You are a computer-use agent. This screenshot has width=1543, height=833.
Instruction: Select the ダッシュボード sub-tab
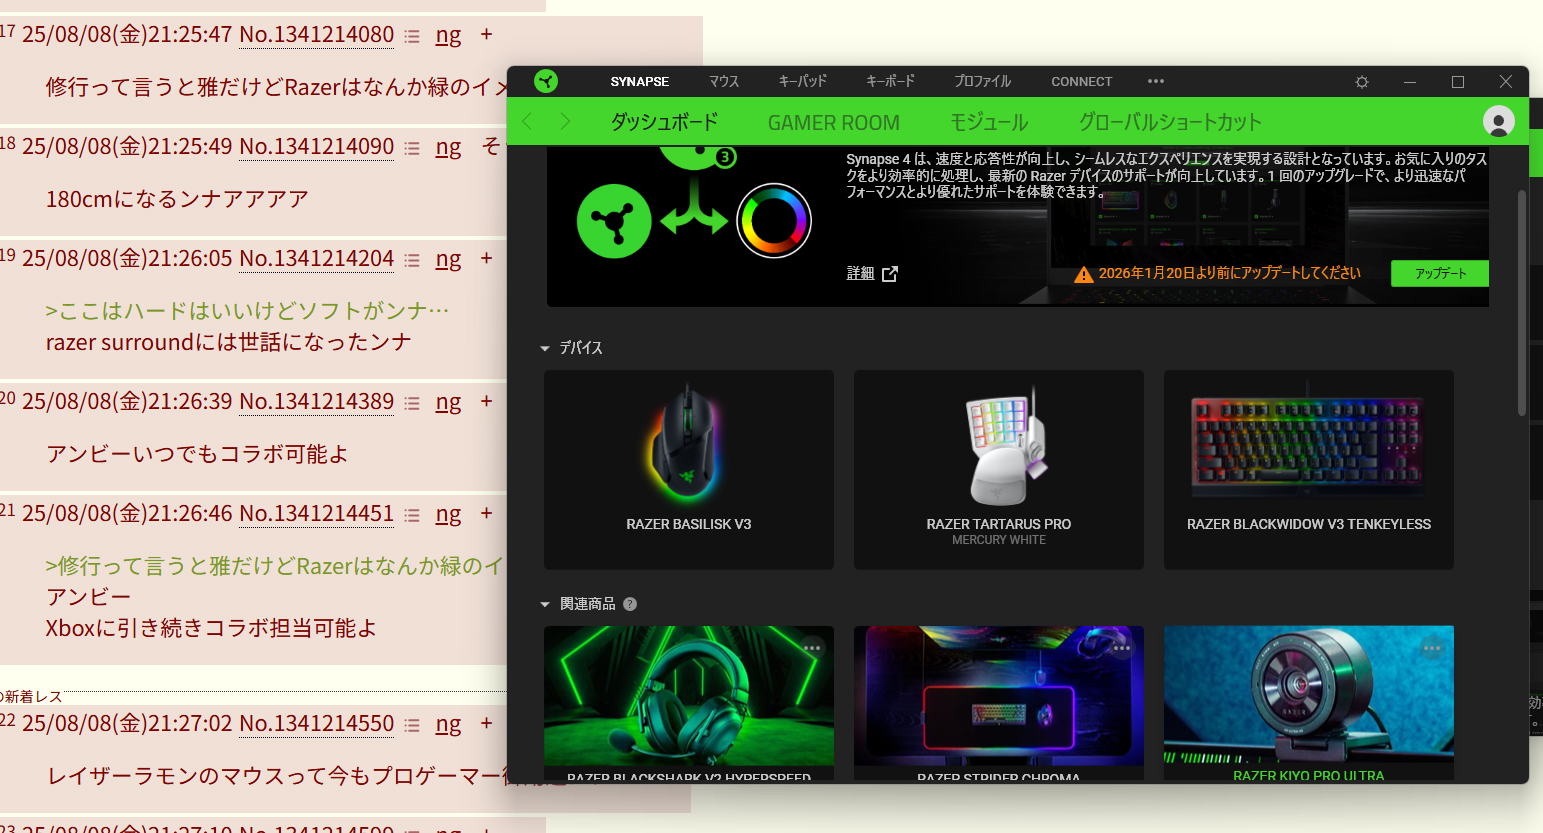[x=665, y=122]
